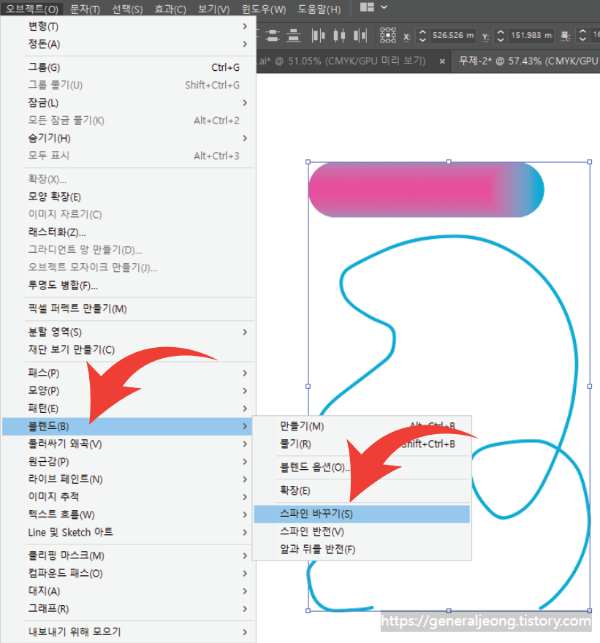Image resolution: width=600 pixels, height=643 pixels.
Task: Click the arrange documents layout icon
Action: click(x=367, y=7)
